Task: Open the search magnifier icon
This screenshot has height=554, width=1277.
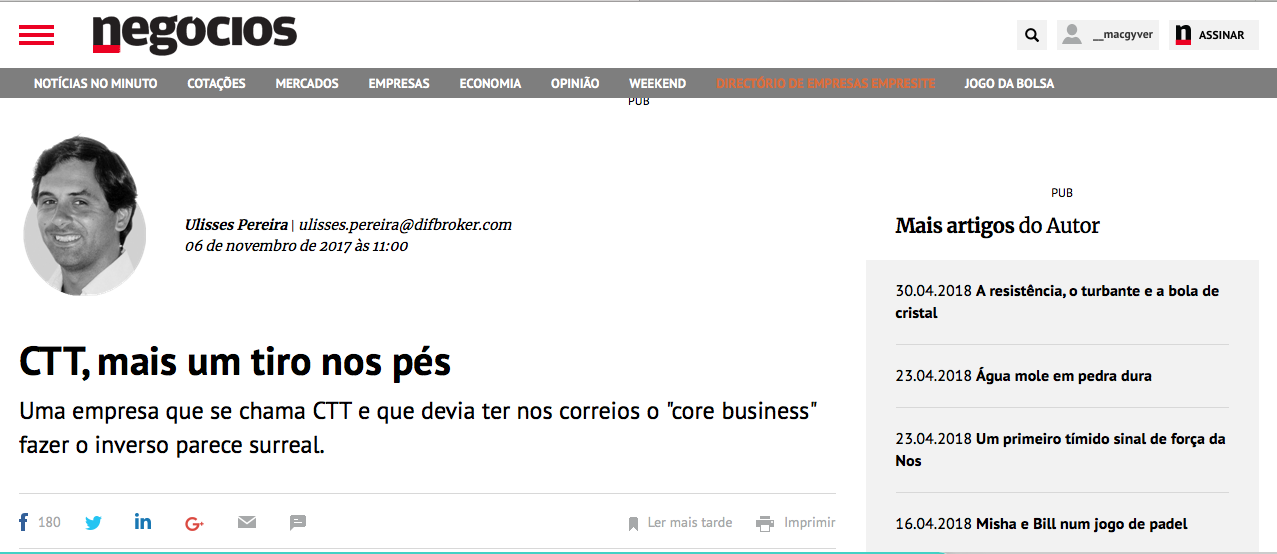Action: point(1032,35)
